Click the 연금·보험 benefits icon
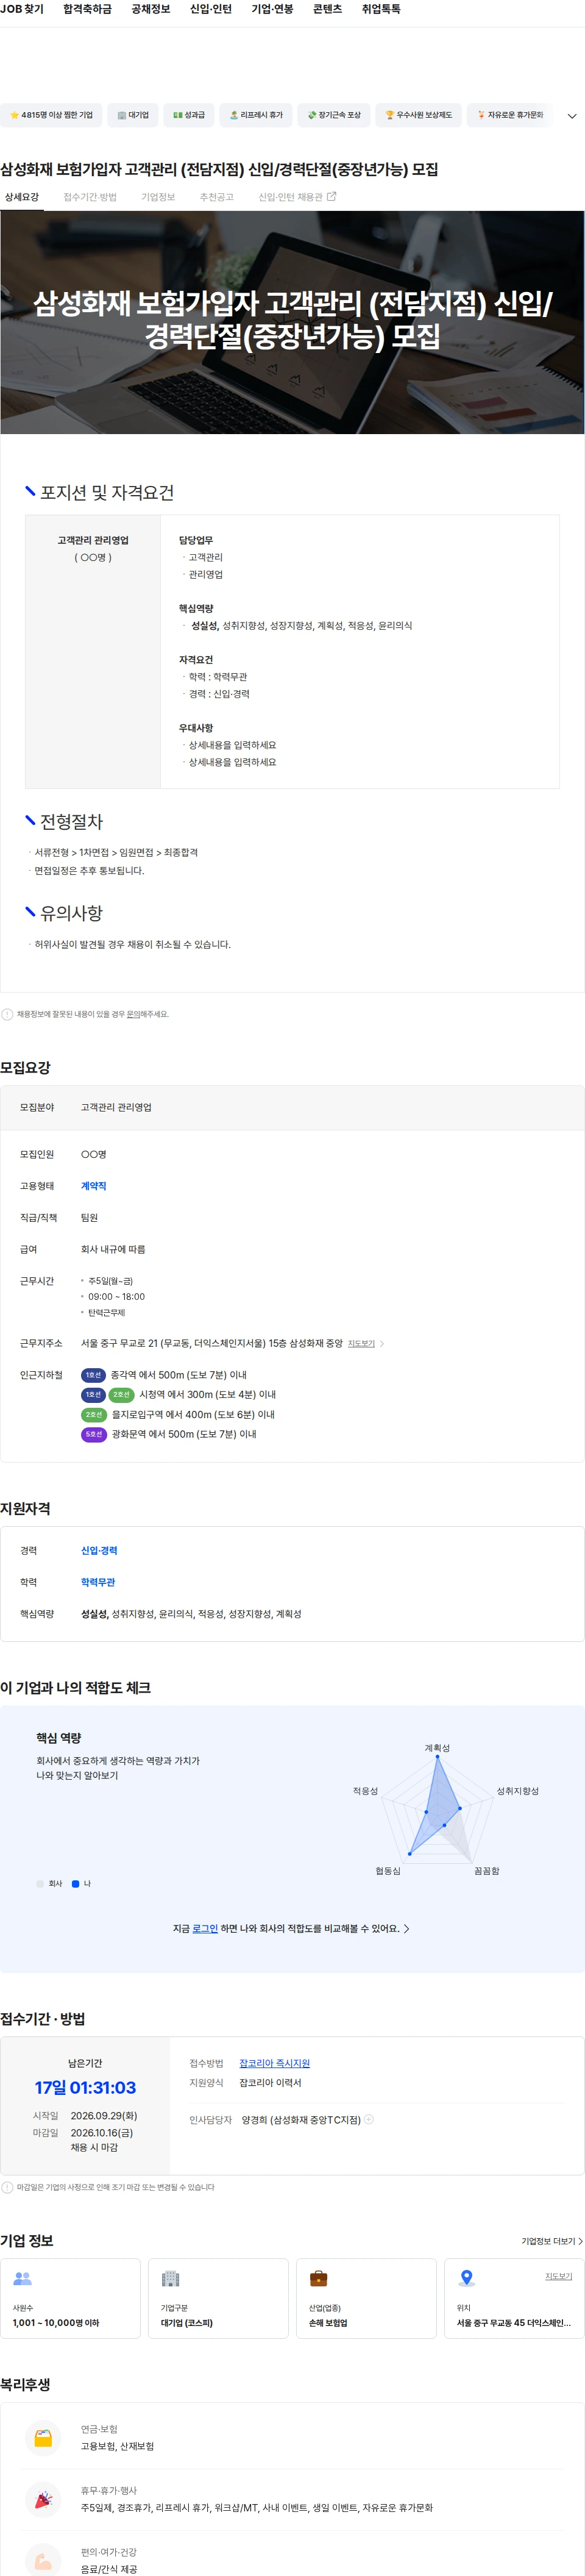 click(x=43, y=2438)
